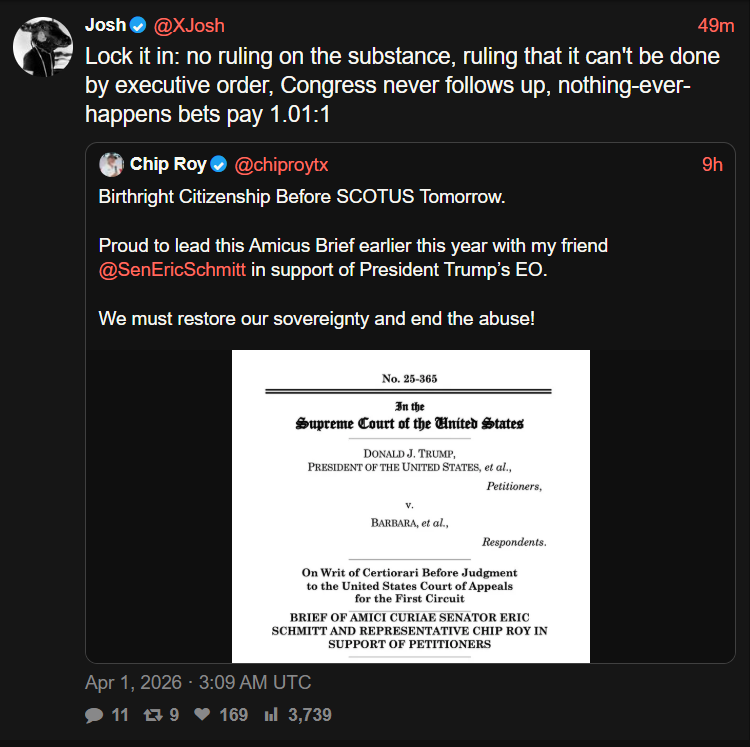
Task: Click the 9h quoted post timestamp
Action: (712, 164)
